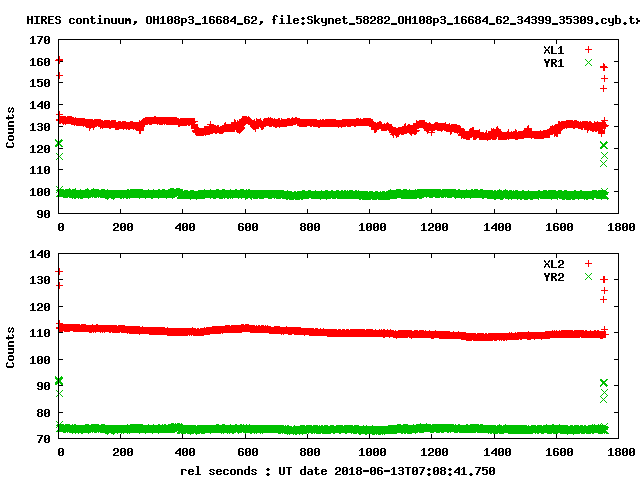Click y-axis 100 tick on XL1/YR1 plot
The height and width of the screenshot is (480, 640).
[40, 192]
